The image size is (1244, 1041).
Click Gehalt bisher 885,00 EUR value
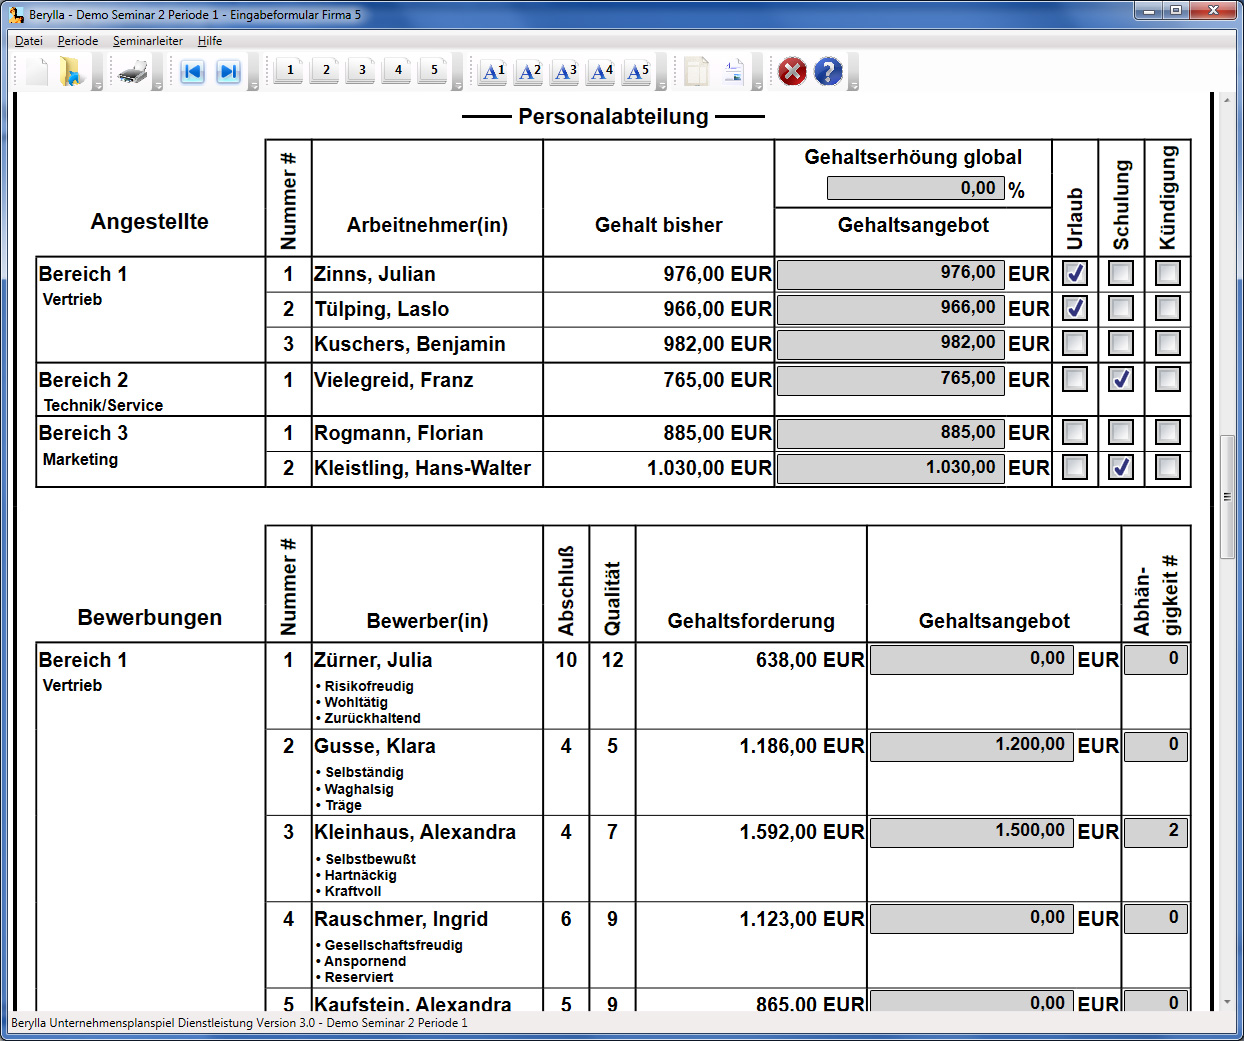(x=717, y=433)
